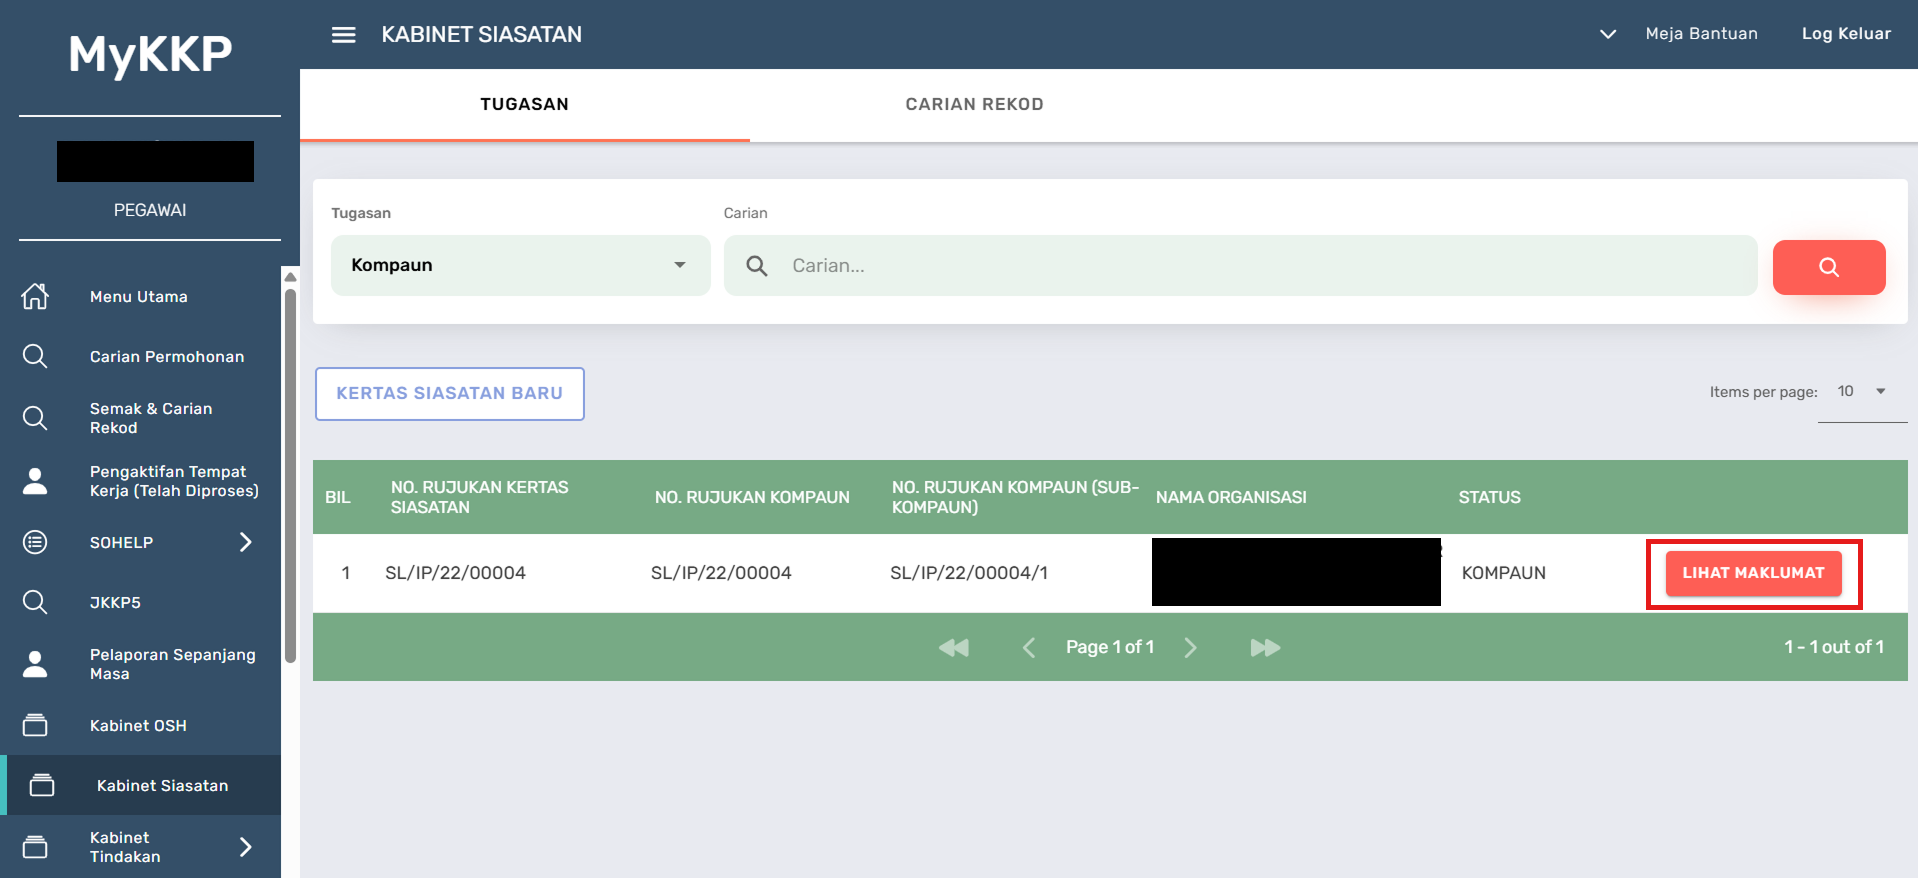Go to the next page of results
This screenshot has height=878, width=1918.
pyautogui.click(x=1190, y=648)
